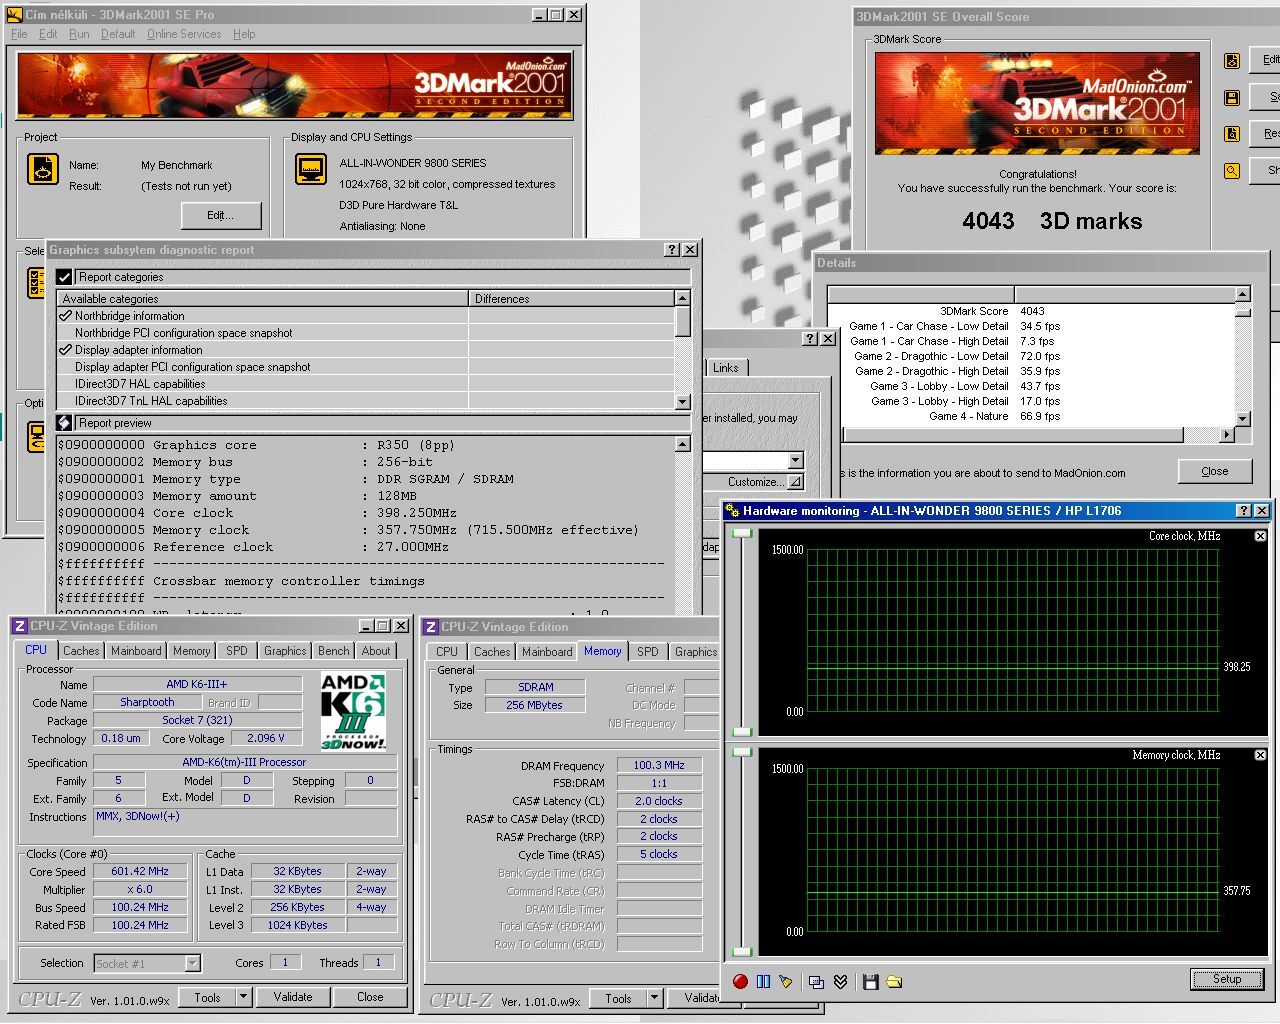The width and height of the screenshot is (1280, 1024).
Task: Click help button in Graphics subsystem report title
Action: click(x=673, y=250)
